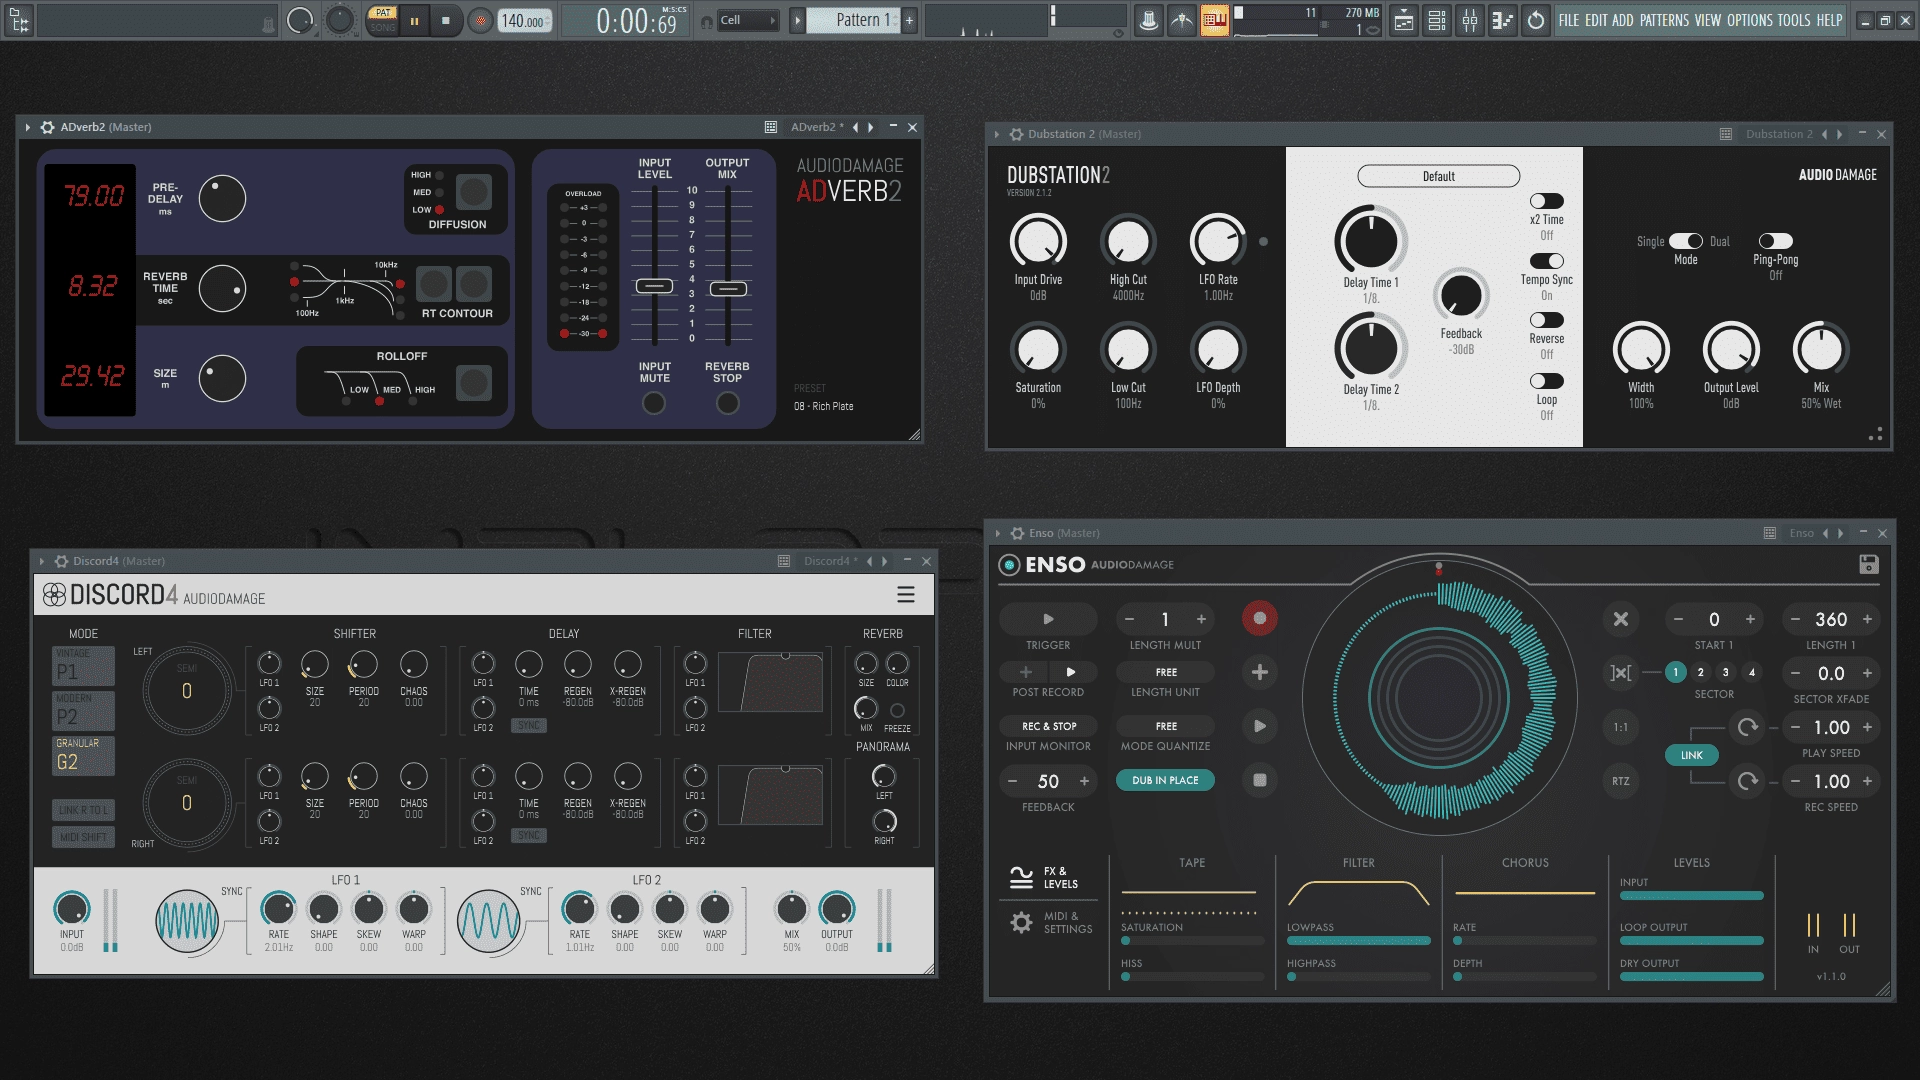Click the record button next to tempo

tap(481, 20)
